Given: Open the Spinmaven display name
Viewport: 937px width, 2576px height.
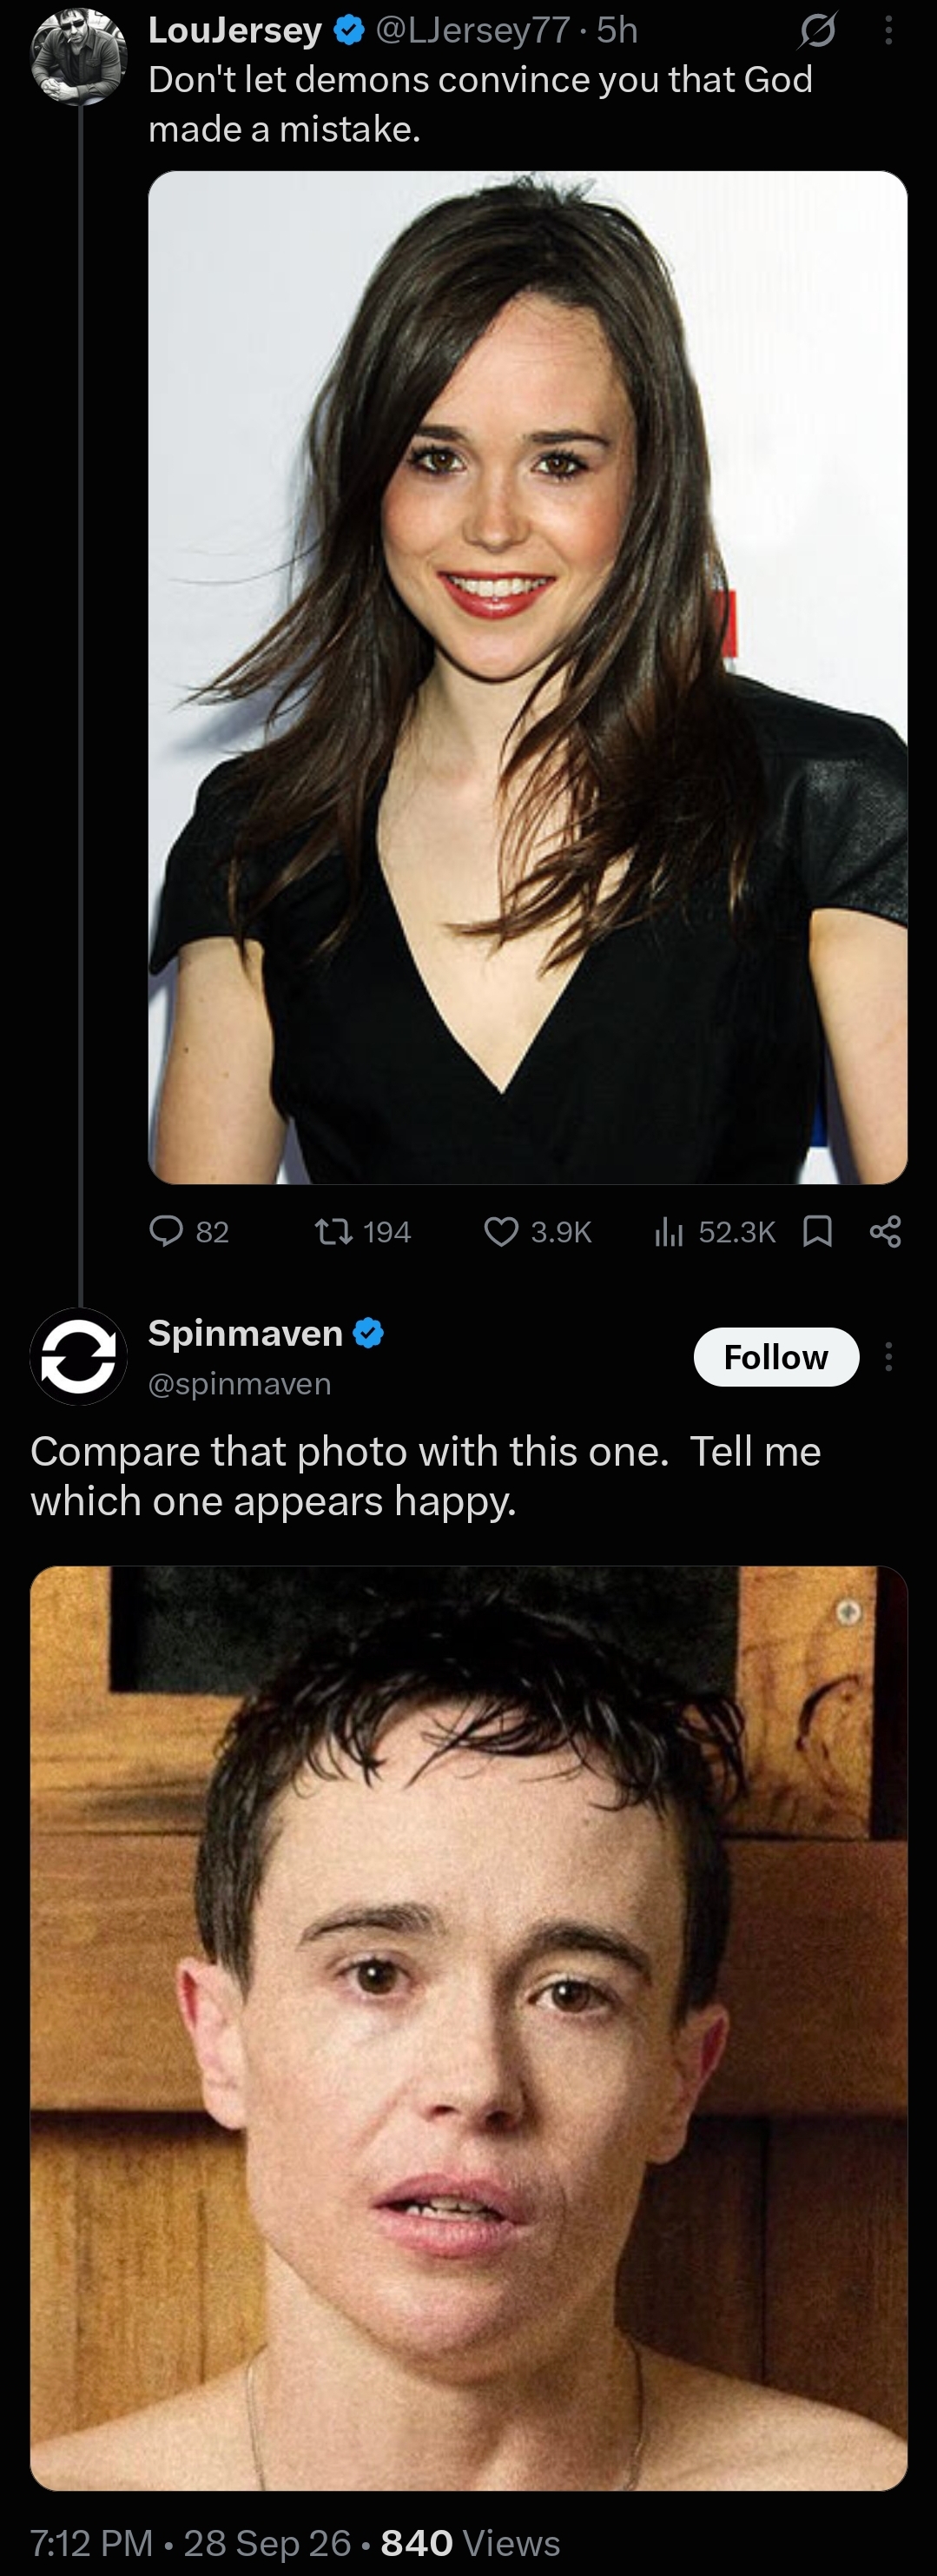Looking at the screenshot, I should (246, 1333).
